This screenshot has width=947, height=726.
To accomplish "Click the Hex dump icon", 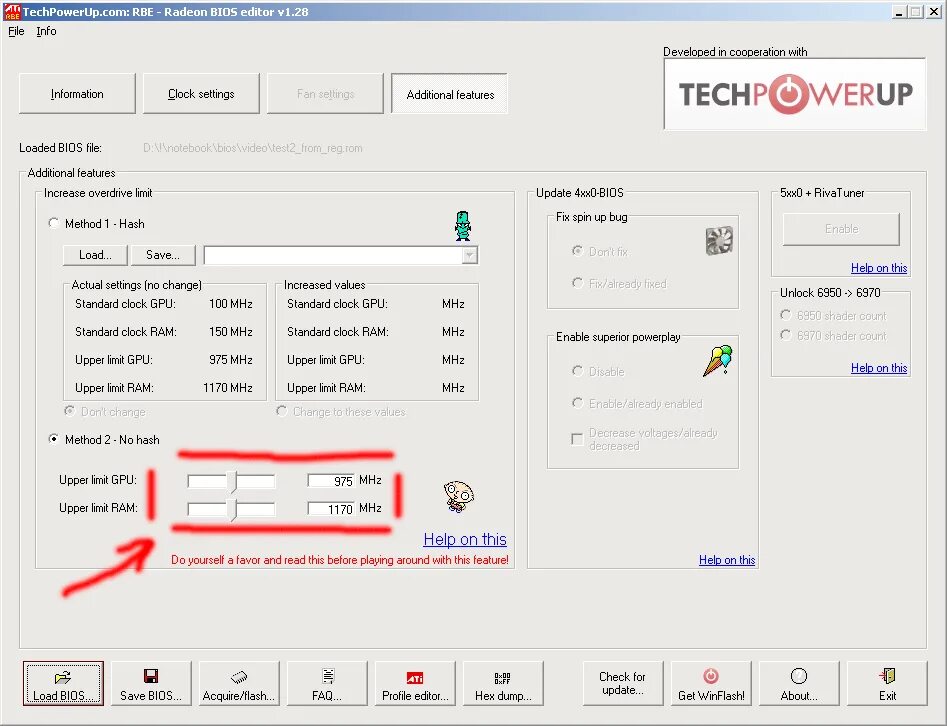I will pyautogui.click(x=502, y=678).
